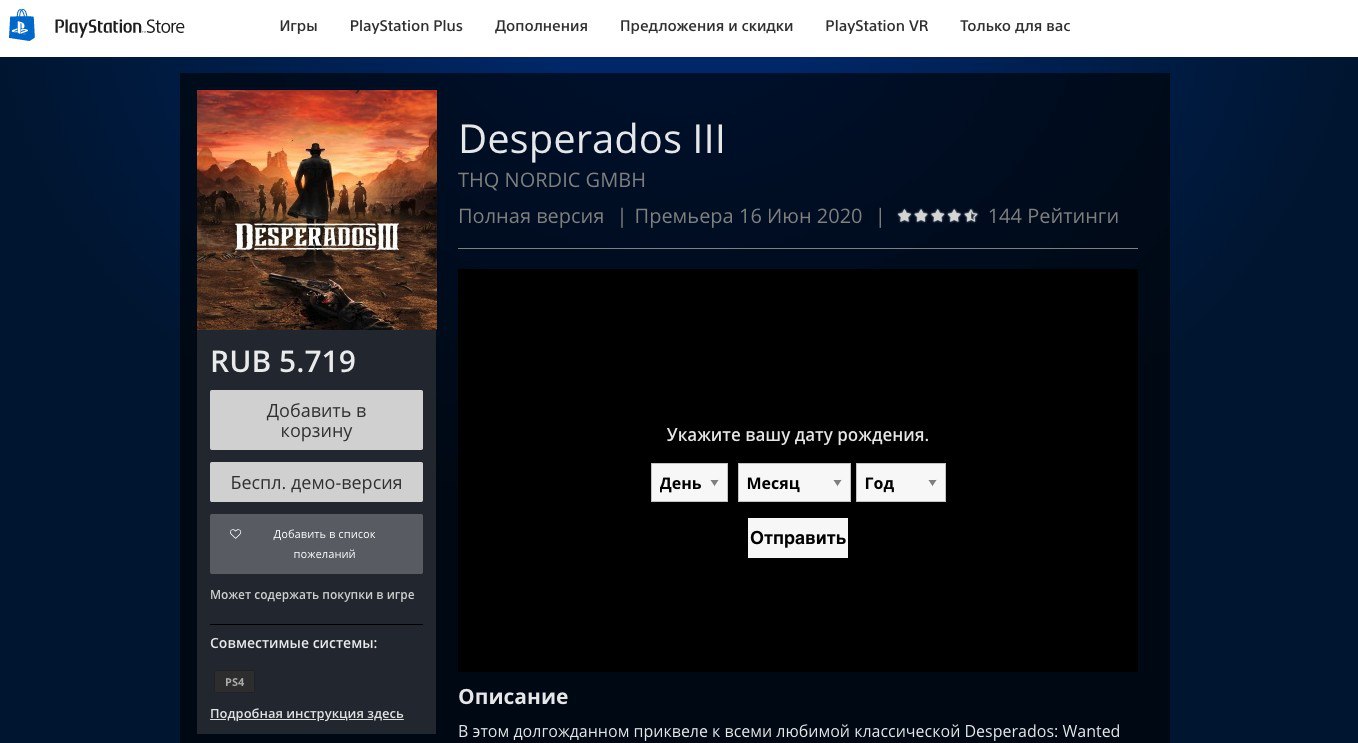The width and height of the screenshot is (1358, 743).
Task: Open the Дополнения menu
Action: click(x=541, y=26)
